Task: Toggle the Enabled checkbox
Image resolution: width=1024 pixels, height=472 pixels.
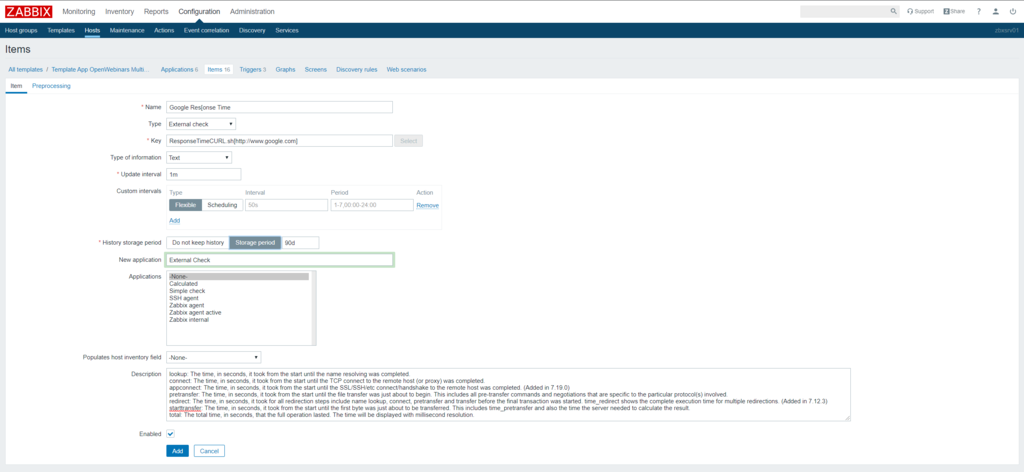Action: (171, 434)
